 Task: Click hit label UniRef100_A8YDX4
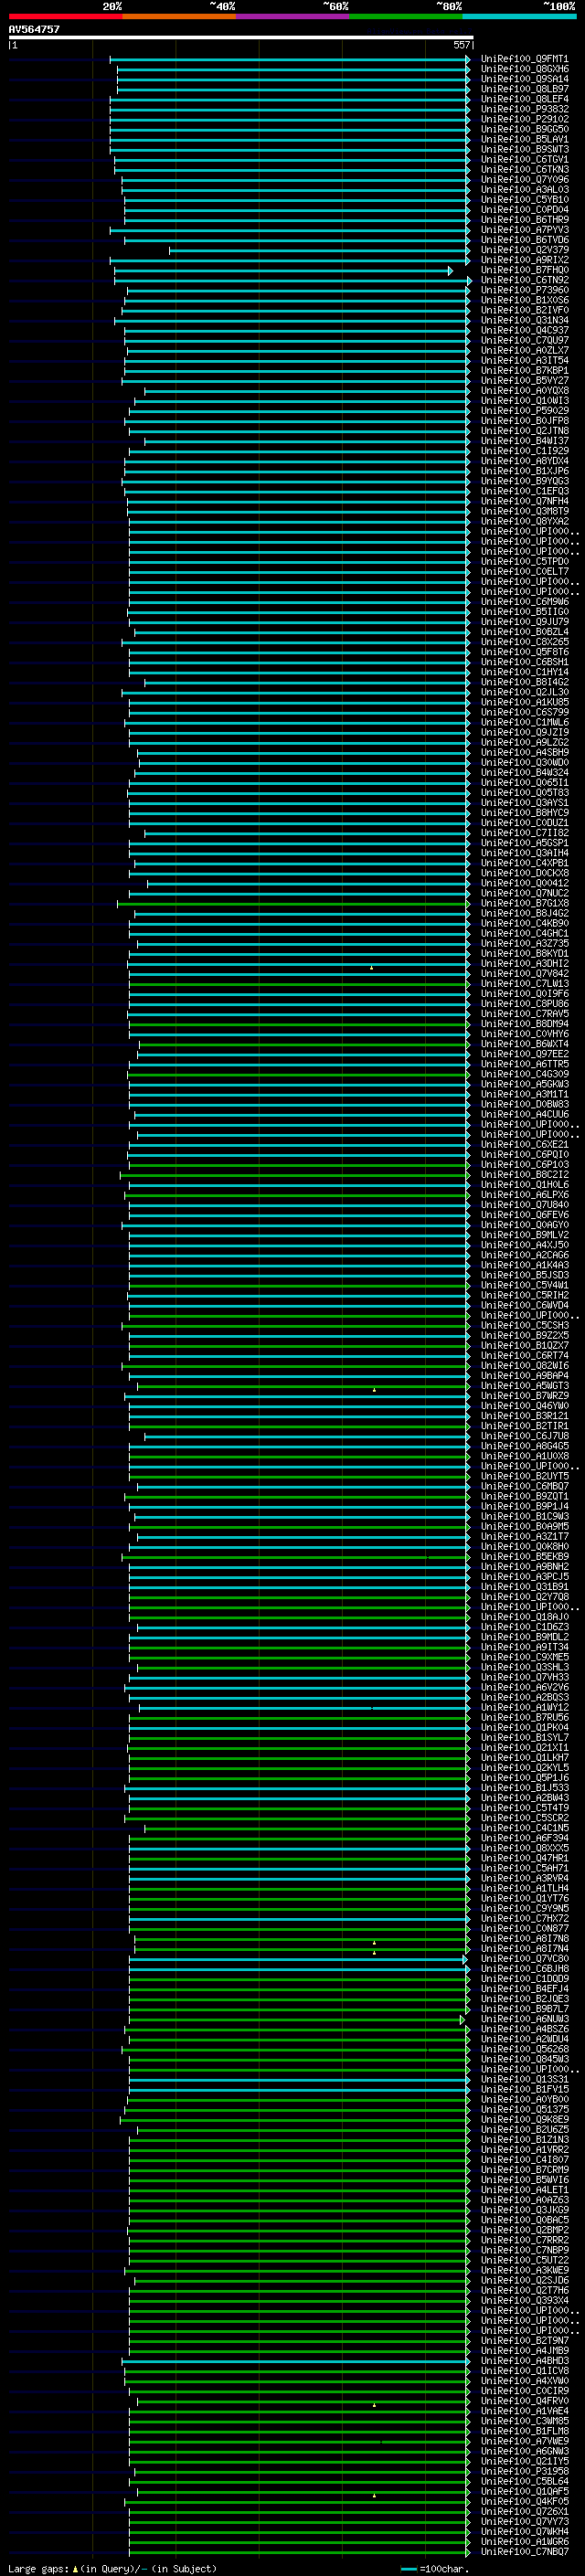(x=524, y=461)
